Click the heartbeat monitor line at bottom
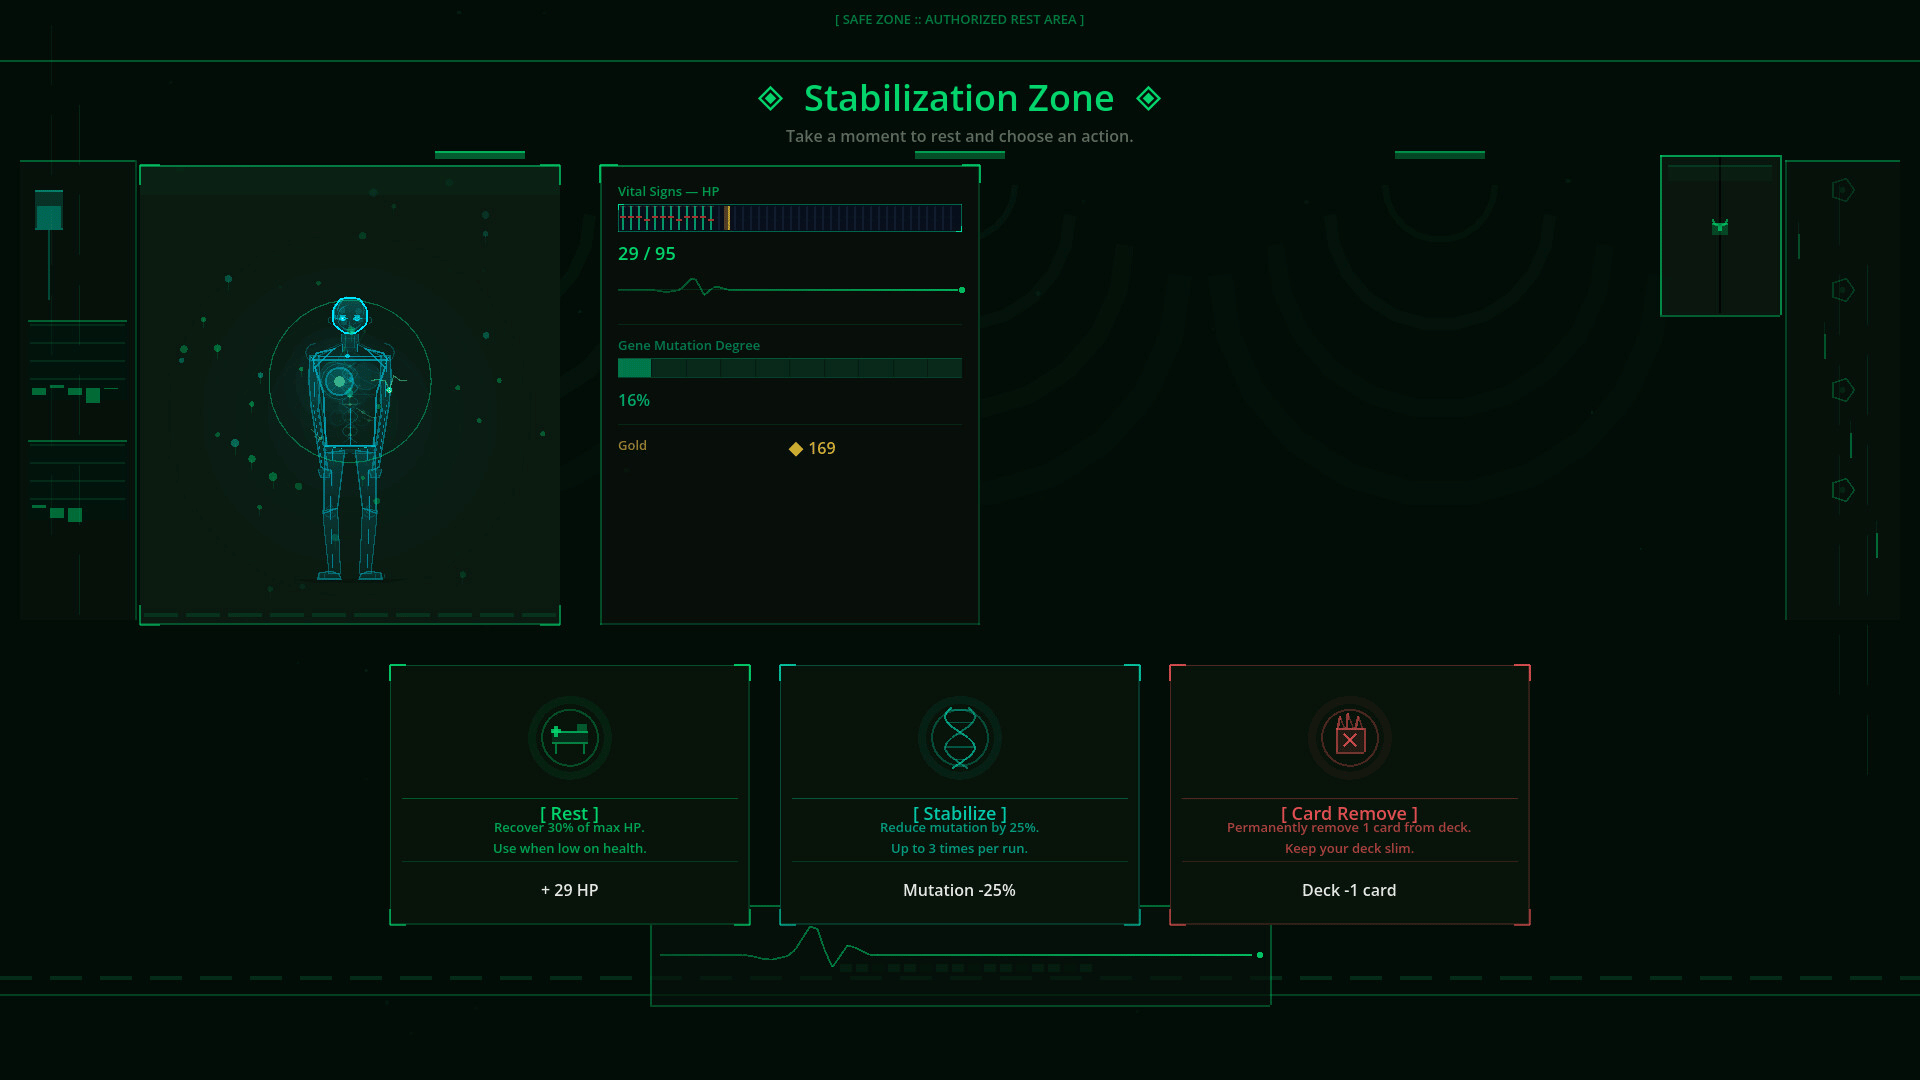The image size is (1920, 1080). [960, 955]
